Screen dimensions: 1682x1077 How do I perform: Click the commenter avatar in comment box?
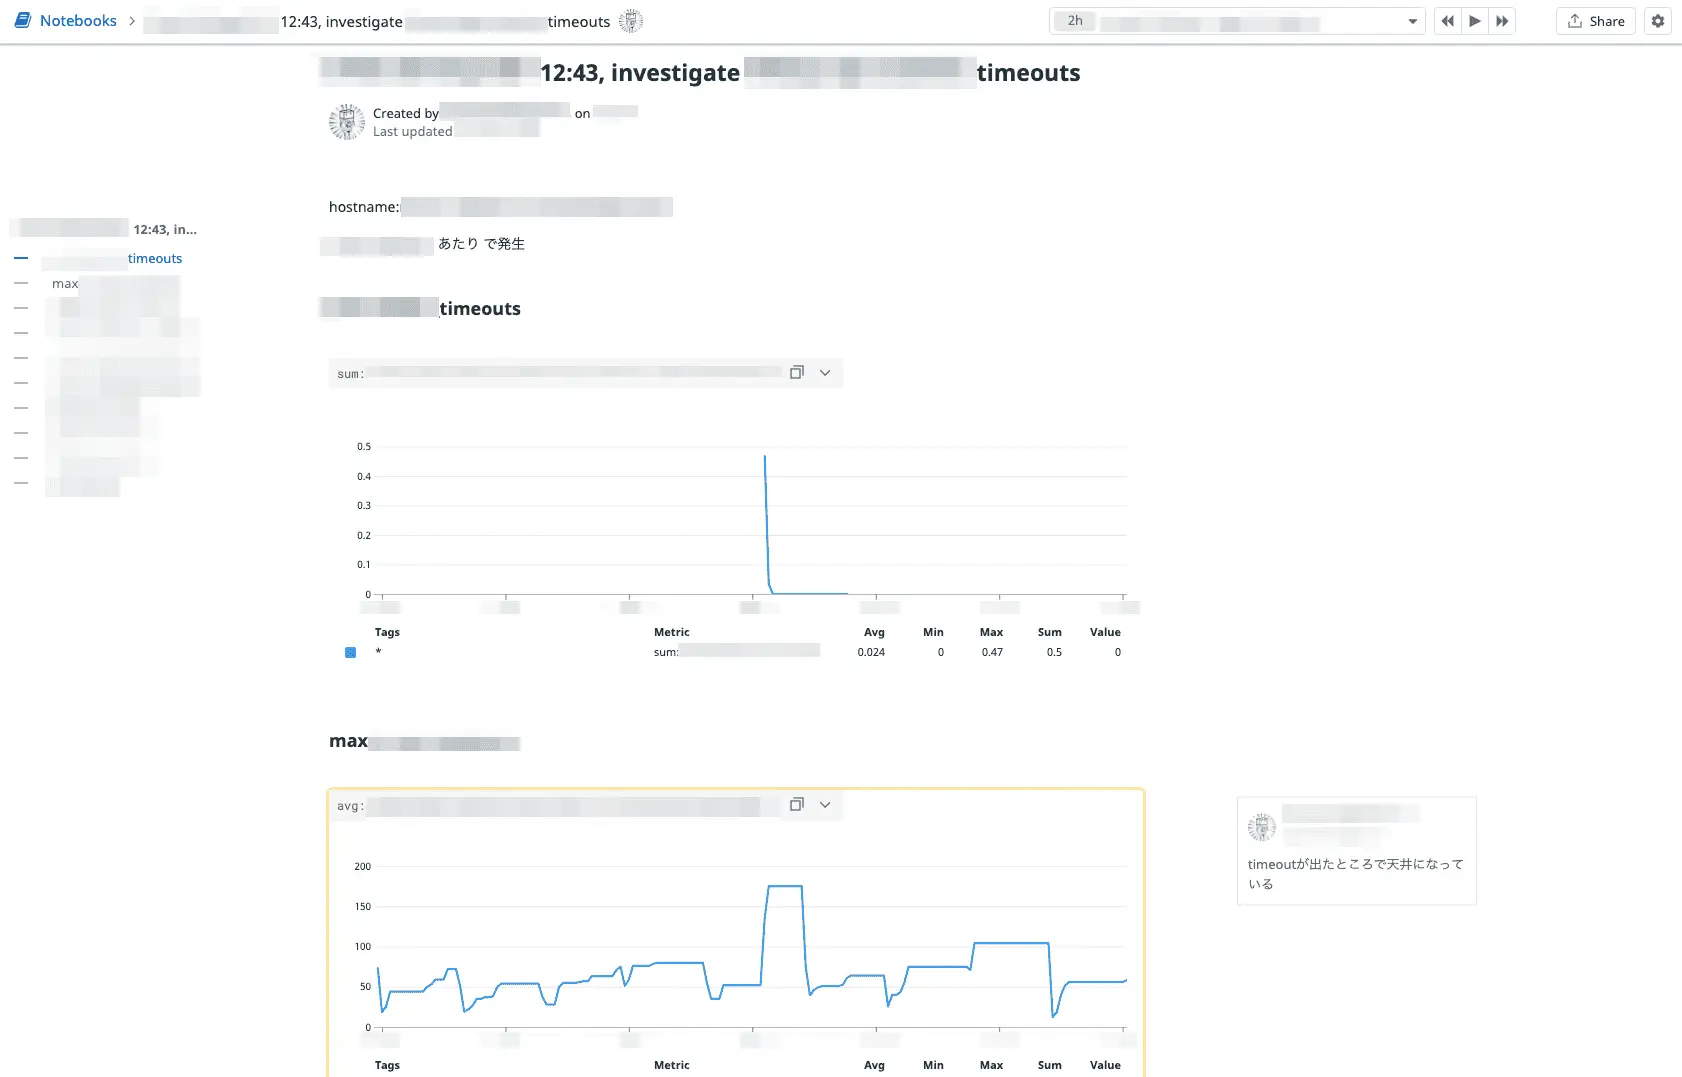pyautogui.click(x=1262, y=827)
